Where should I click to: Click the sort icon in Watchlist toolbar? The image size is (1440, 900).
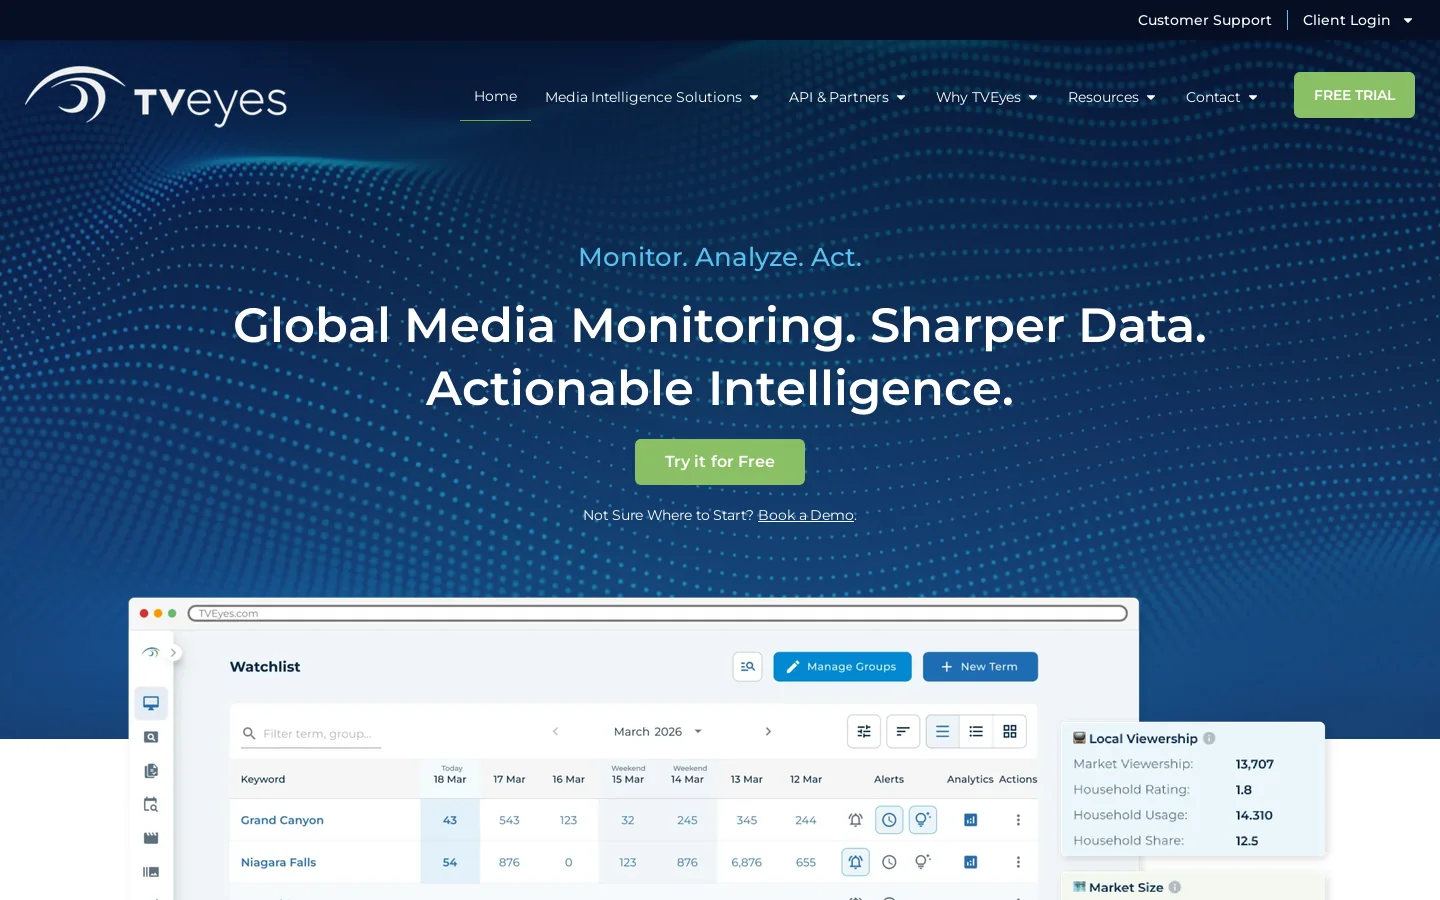tap(903, 732)
